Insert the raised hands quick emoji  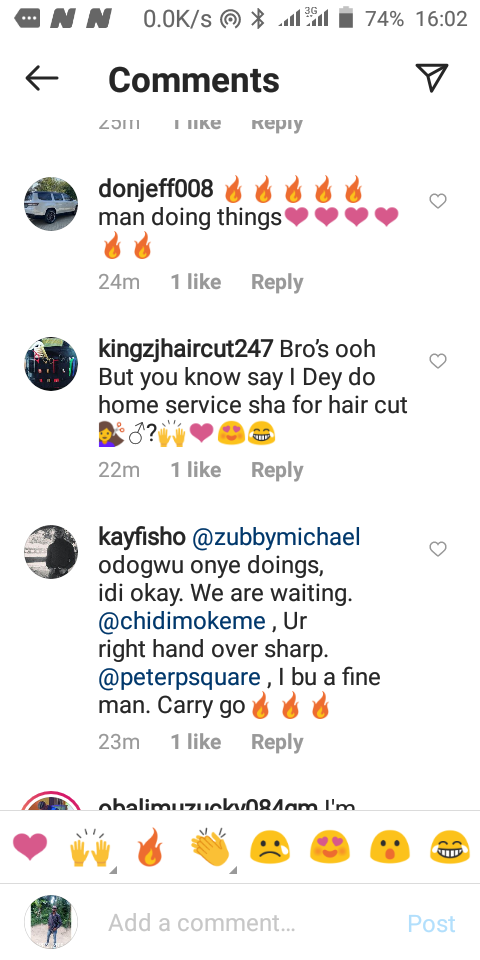(91, 849)
